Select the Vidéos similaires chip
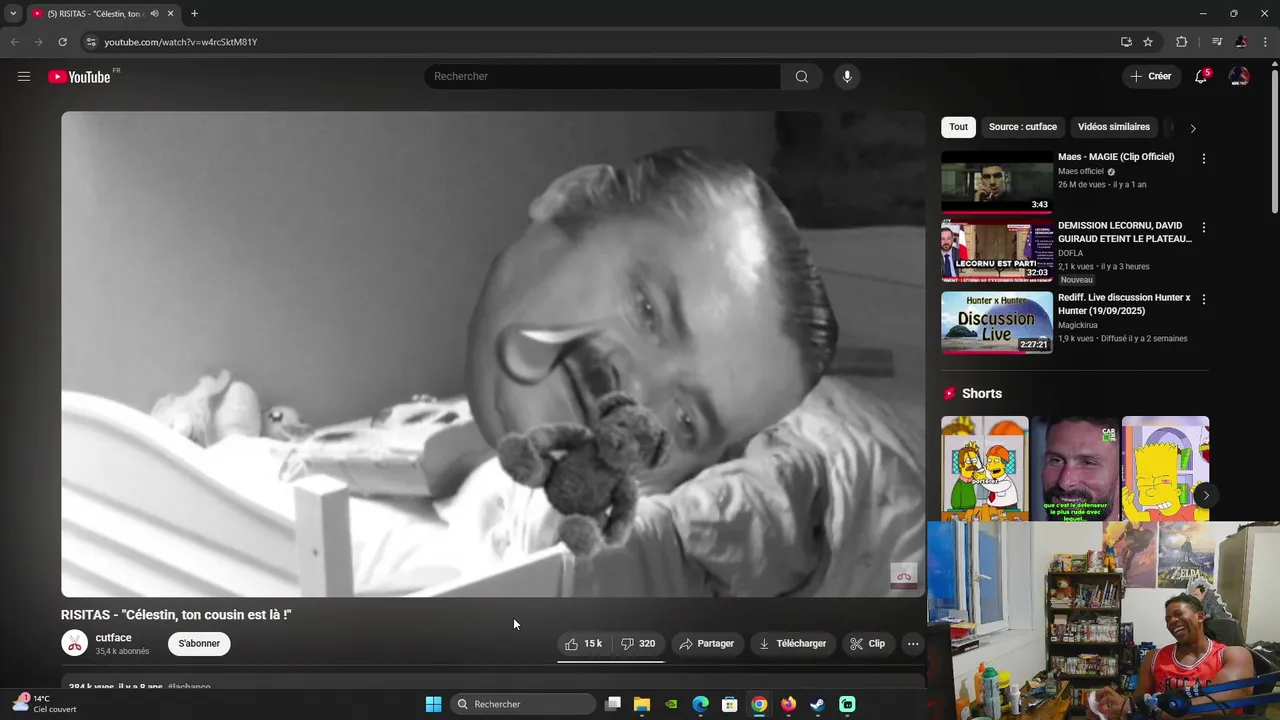The height and width of the screenshot is (720, 1280). click(1113, 127)
